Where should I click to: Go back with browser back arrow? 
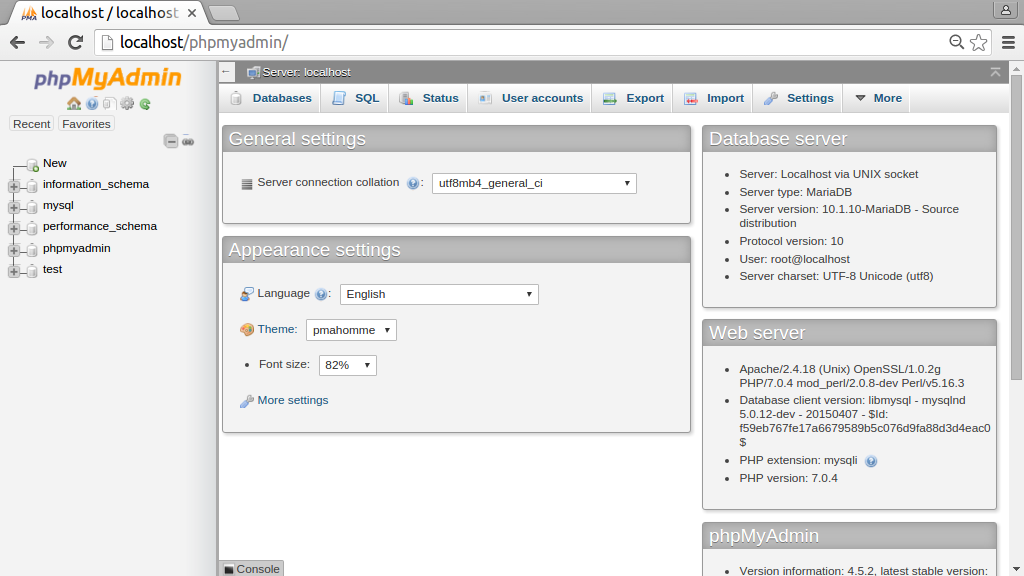(18, 42)
